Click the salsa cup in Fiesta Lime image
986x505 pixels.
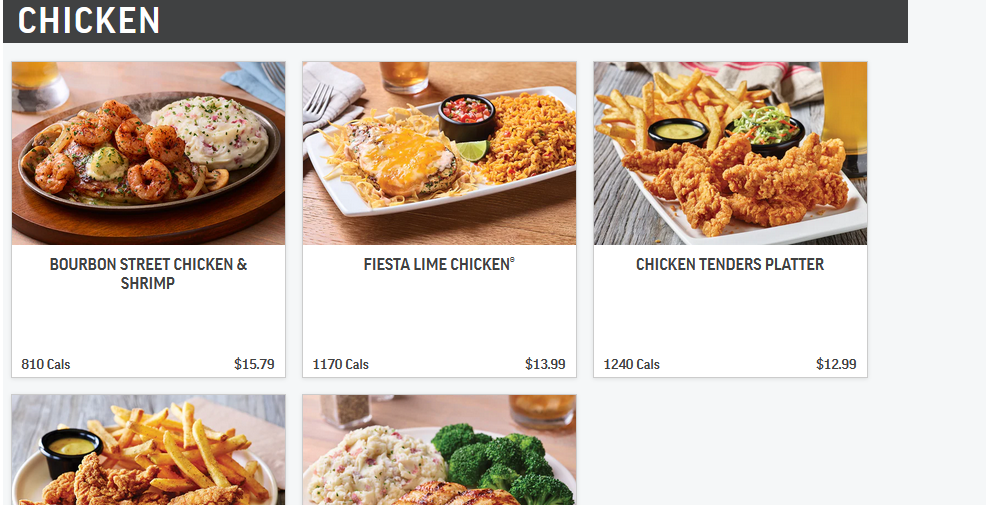click(x=467, y=118)
